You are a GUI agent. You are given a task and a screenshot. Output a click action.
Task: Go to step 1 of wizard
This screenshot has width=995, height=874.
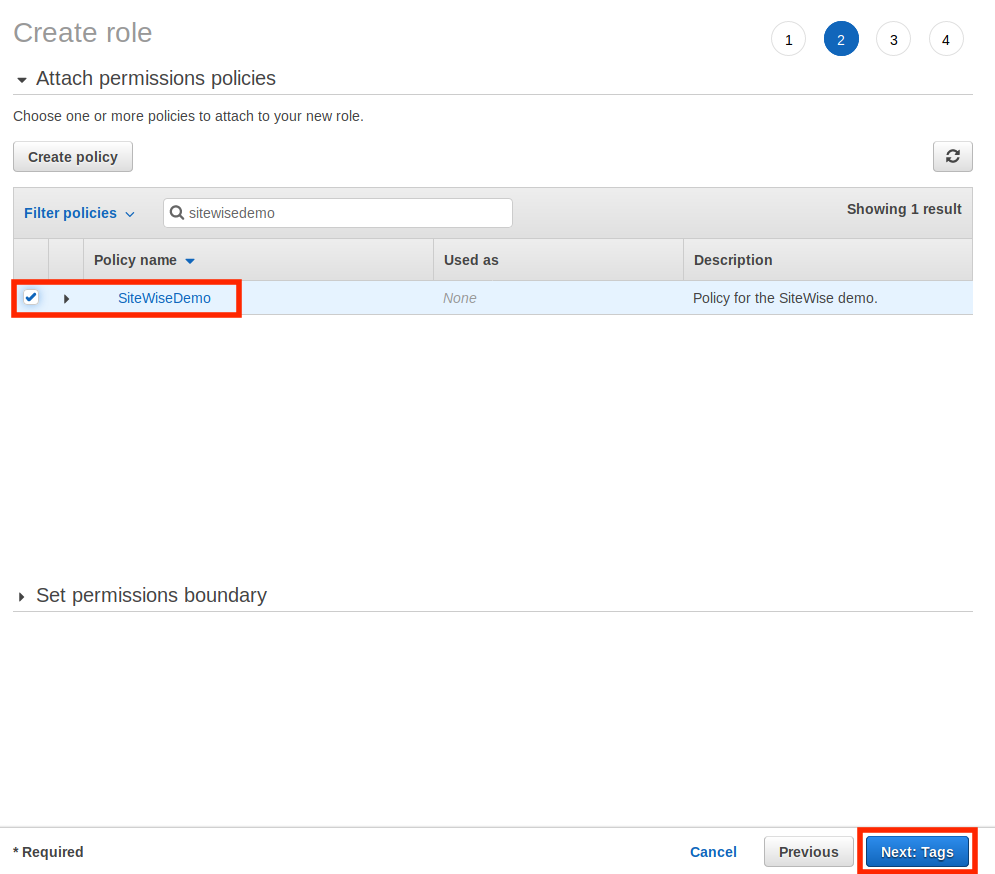point(788,40)
